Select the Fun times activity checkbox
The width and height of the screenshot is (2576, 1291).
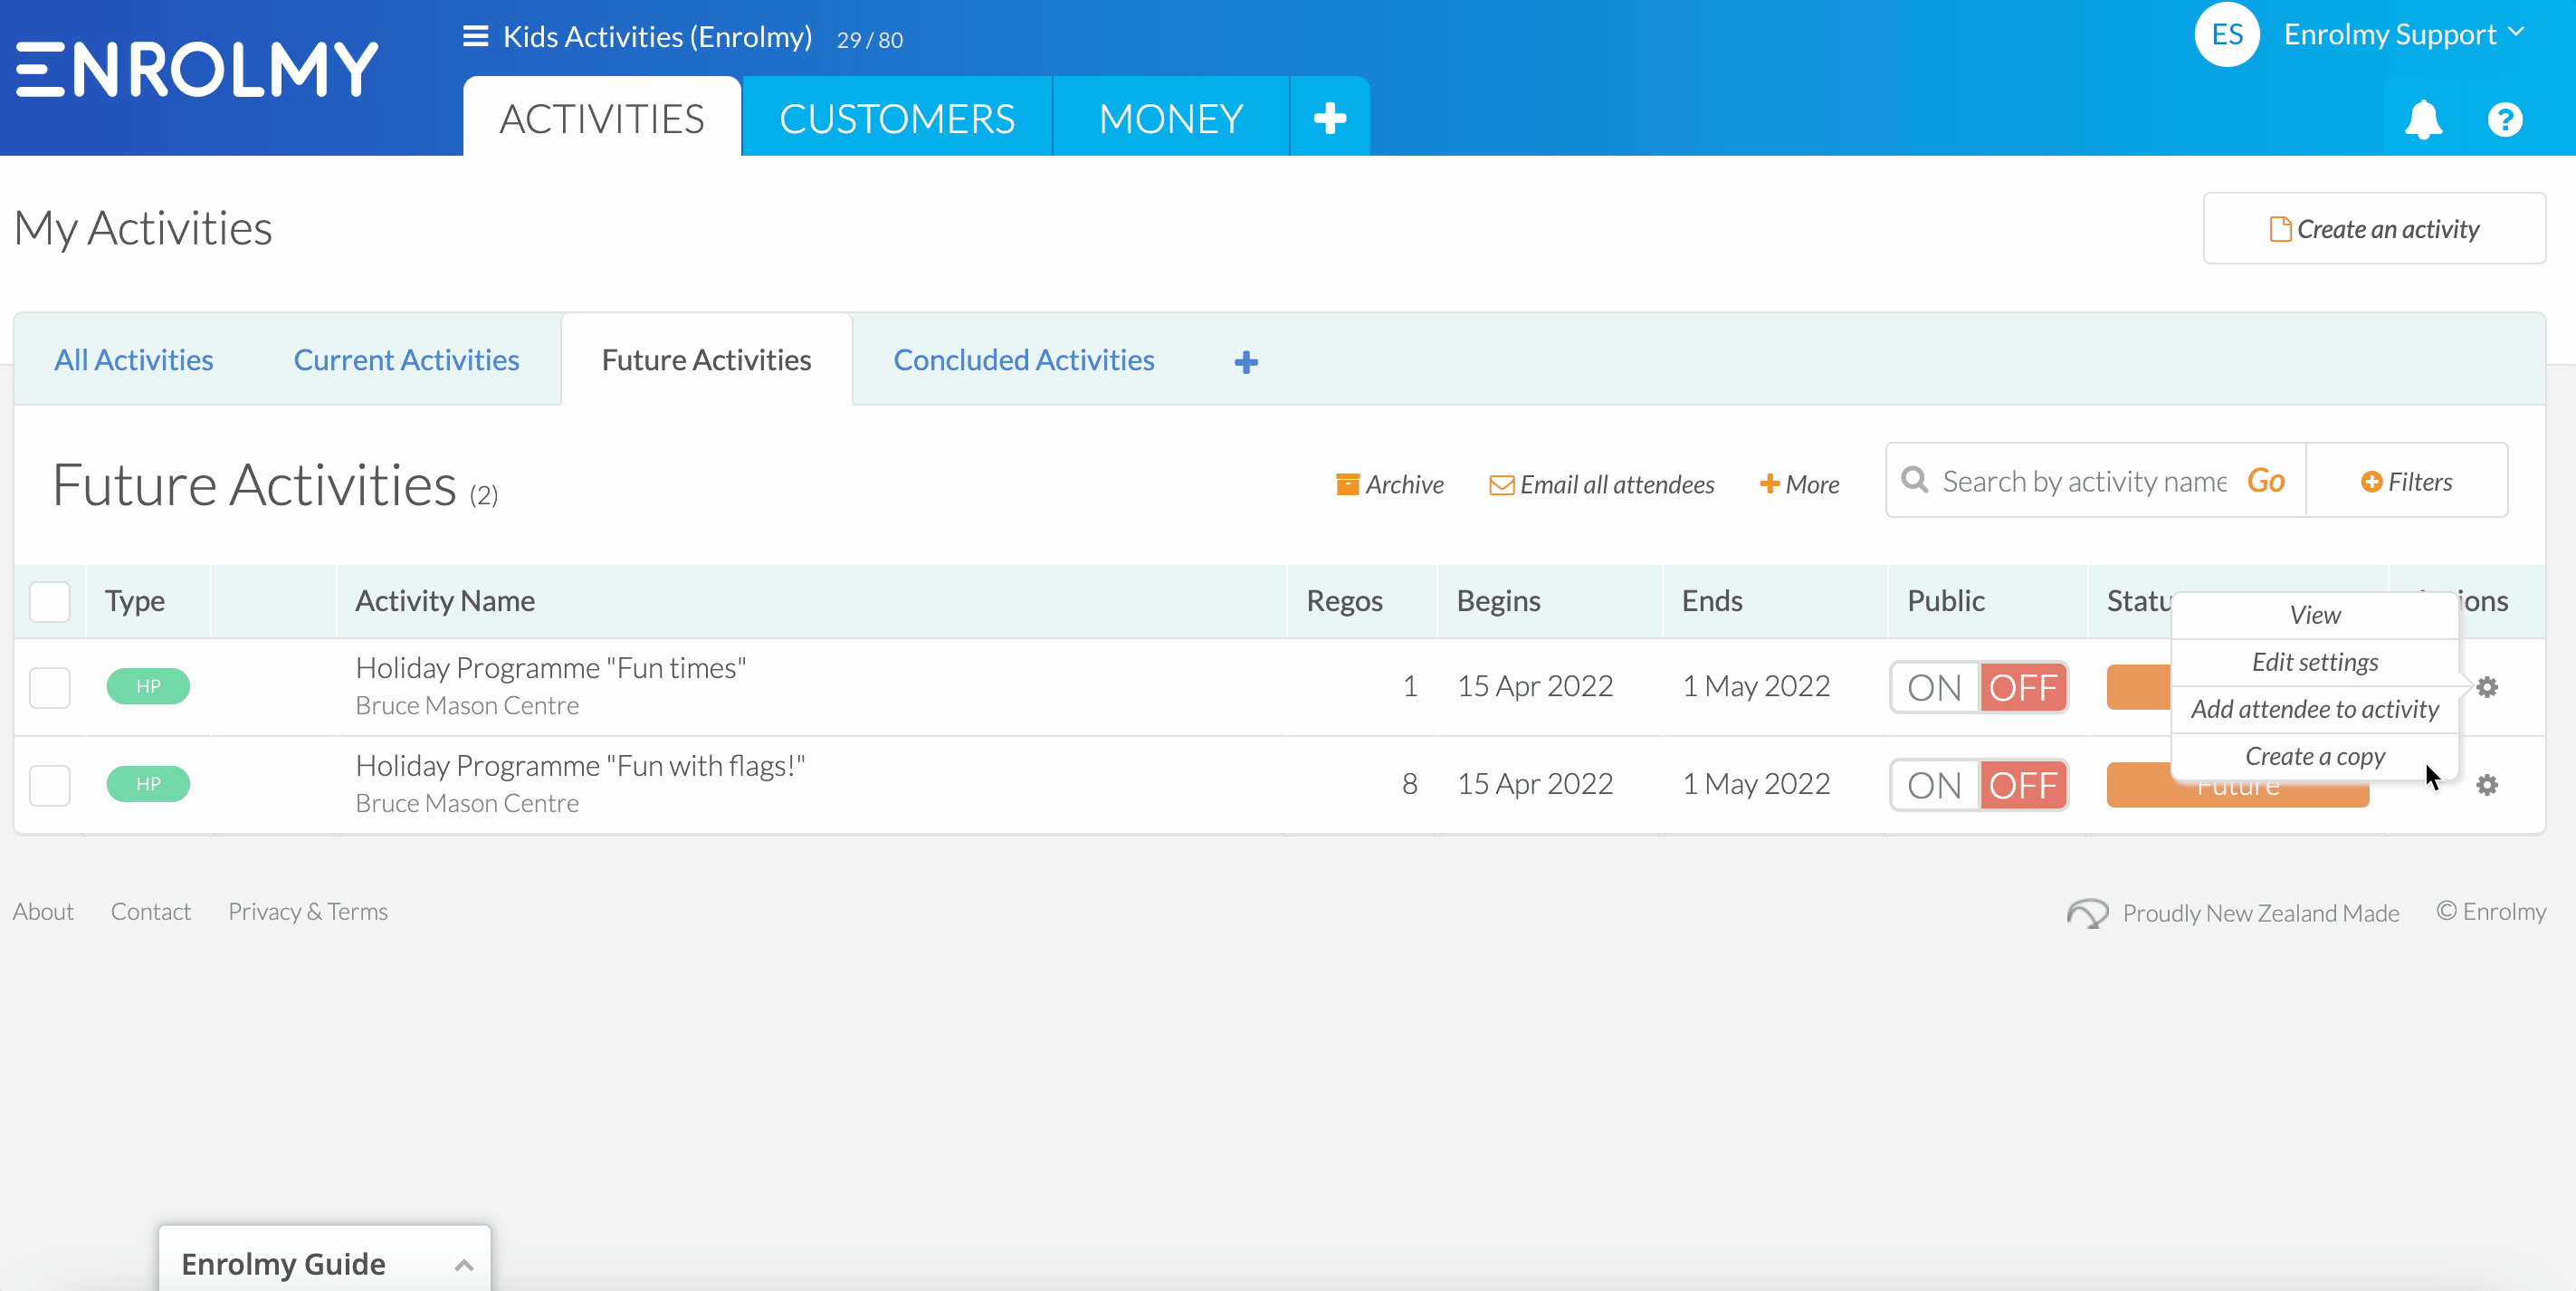coord(50,687)
